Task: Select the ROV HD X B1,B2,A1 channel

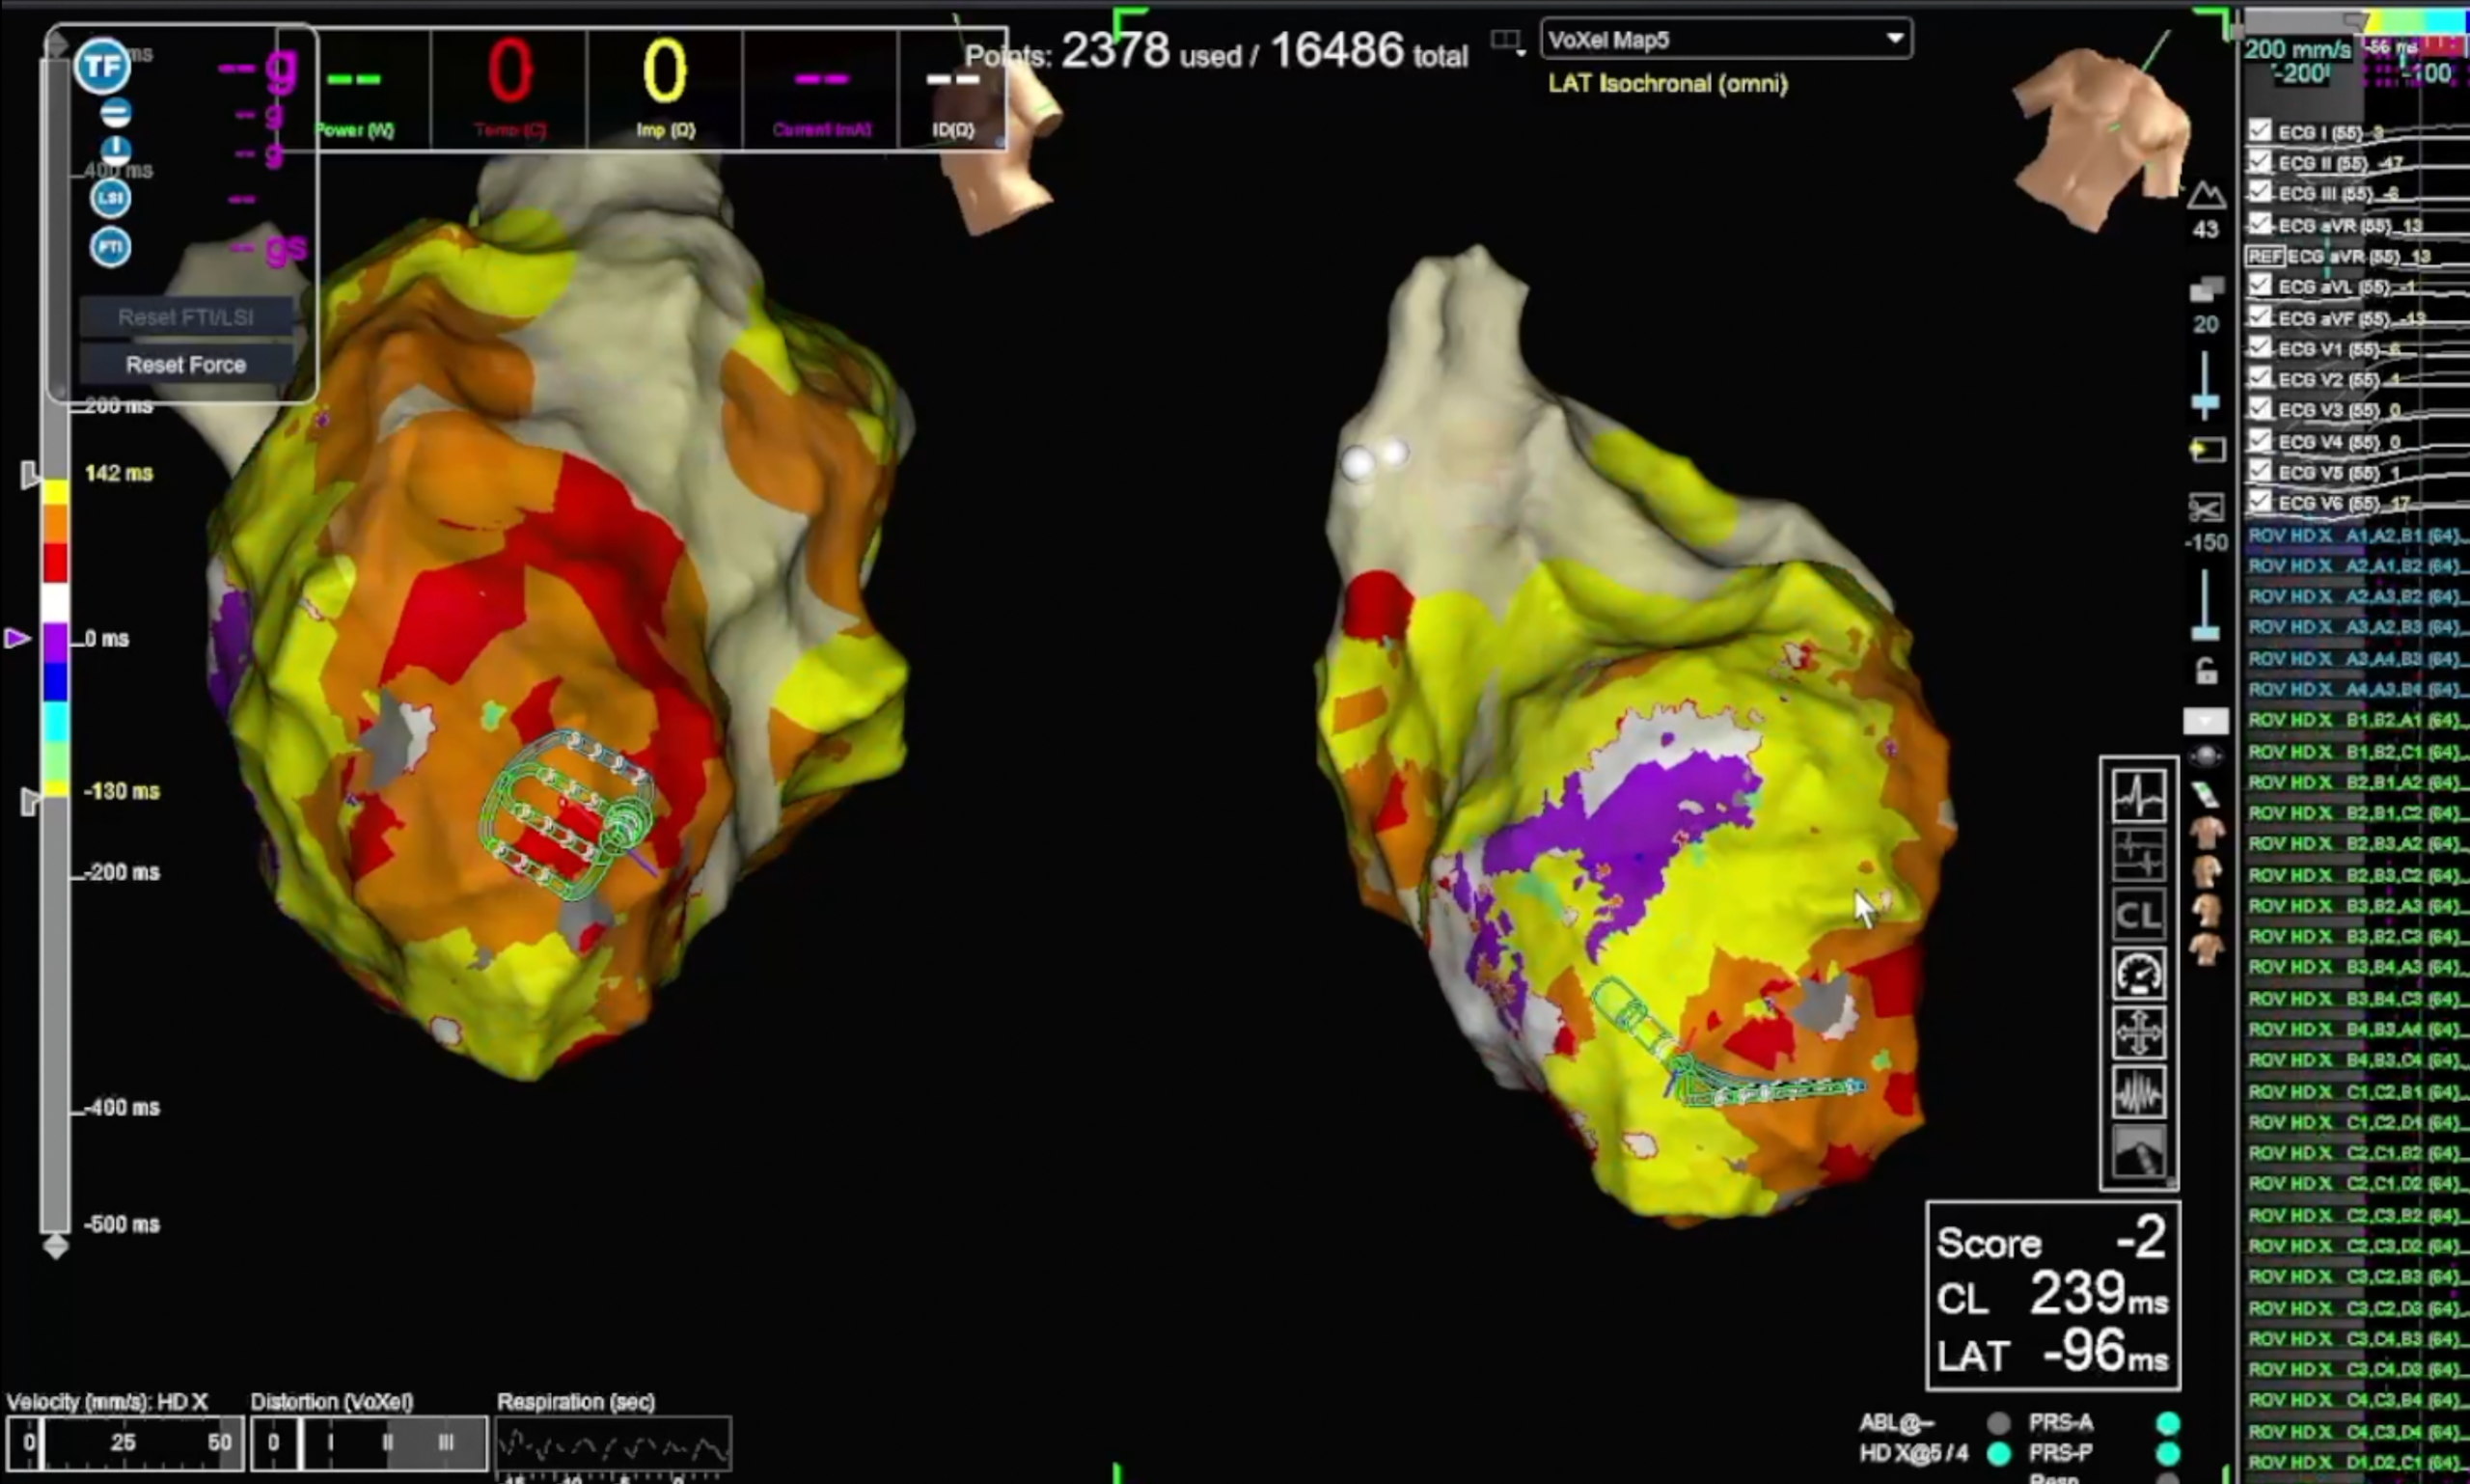Action: (2352, 720)
